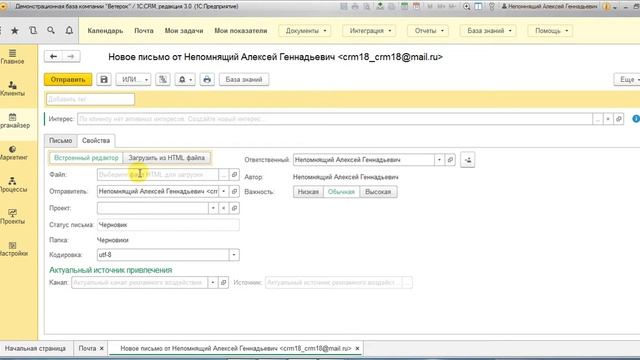The width and height of the screenshot is (640, 360).
Task: Clear the Проект field with the x
Action: (224, 208)
